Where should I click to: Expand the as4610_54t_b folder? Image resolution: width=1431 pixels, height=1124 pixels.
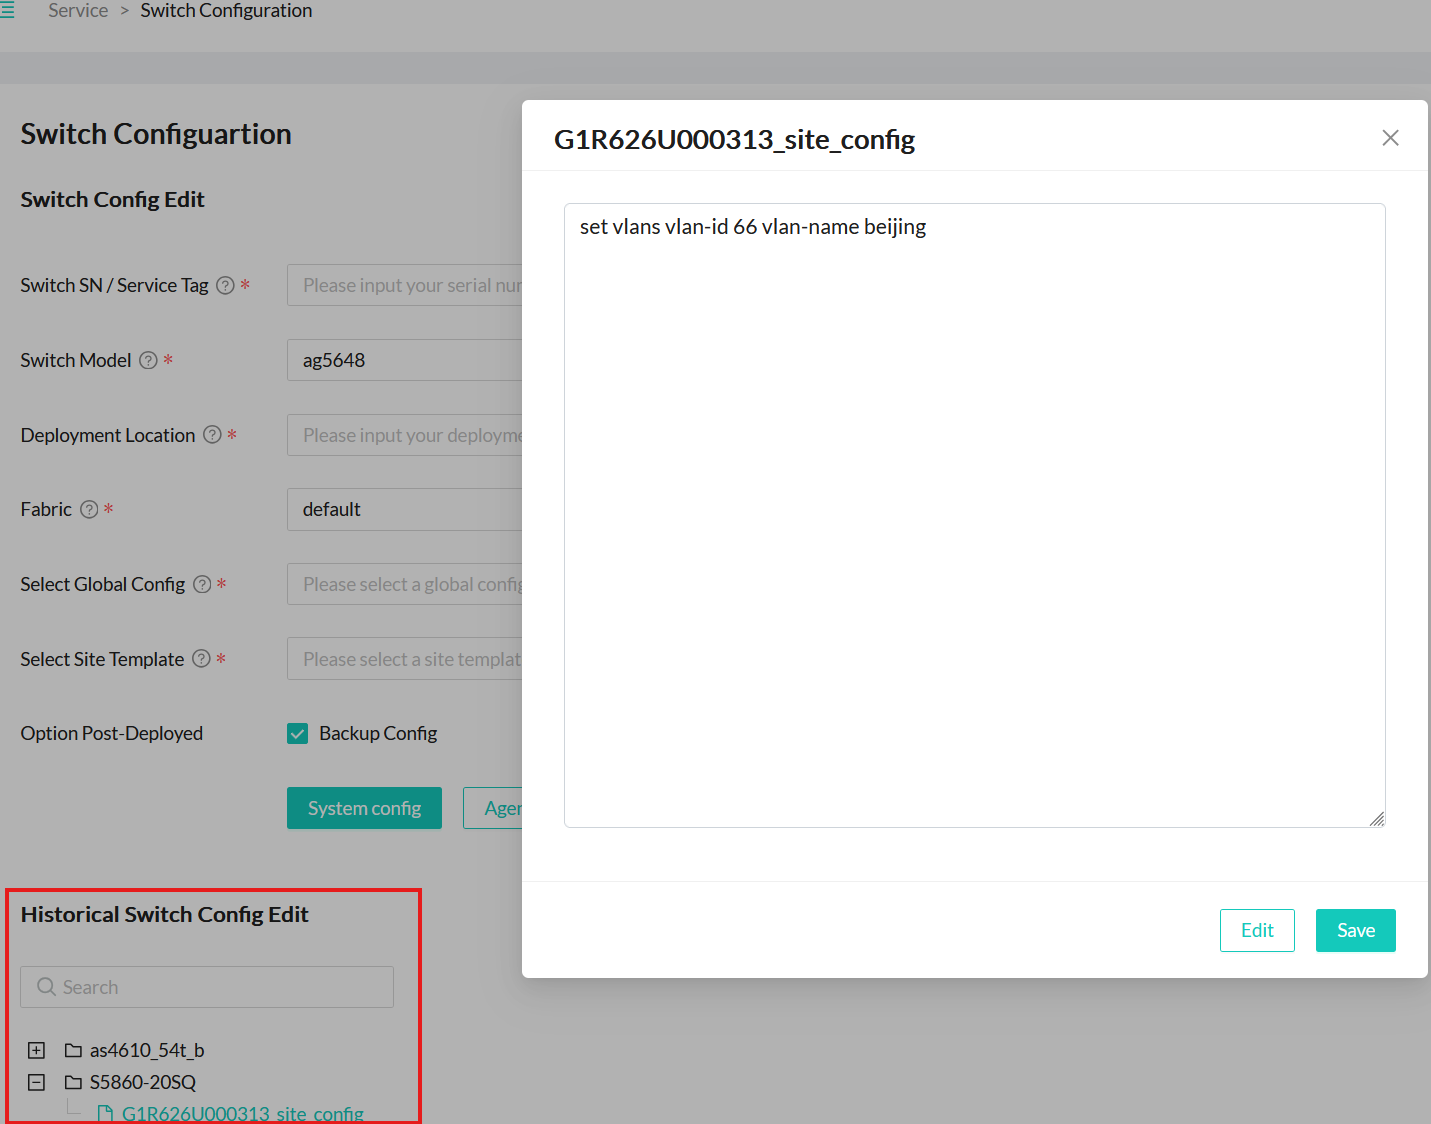(x=37, y=1050)
